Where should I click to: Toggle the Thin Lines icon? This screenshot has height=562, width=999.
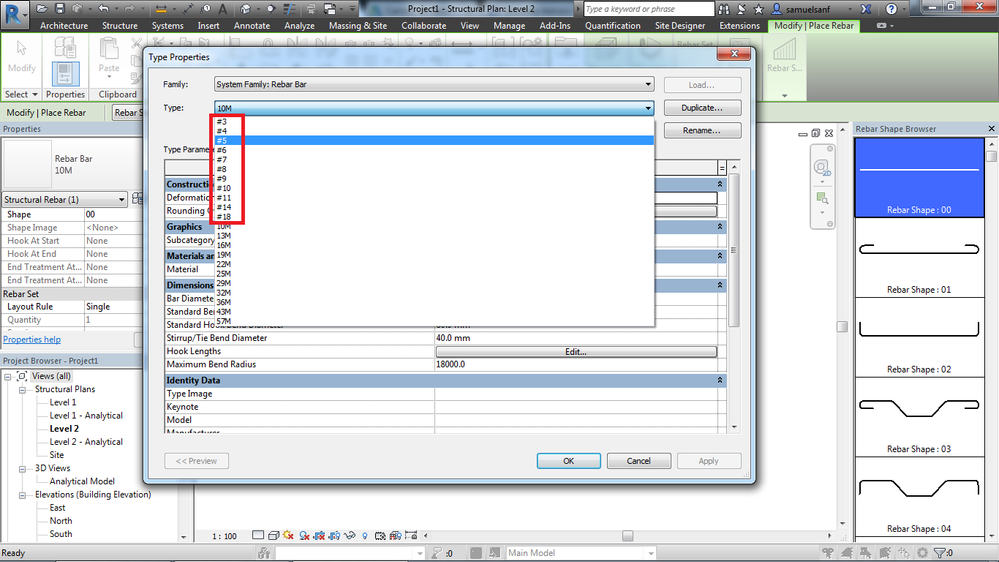pos(289,9)
